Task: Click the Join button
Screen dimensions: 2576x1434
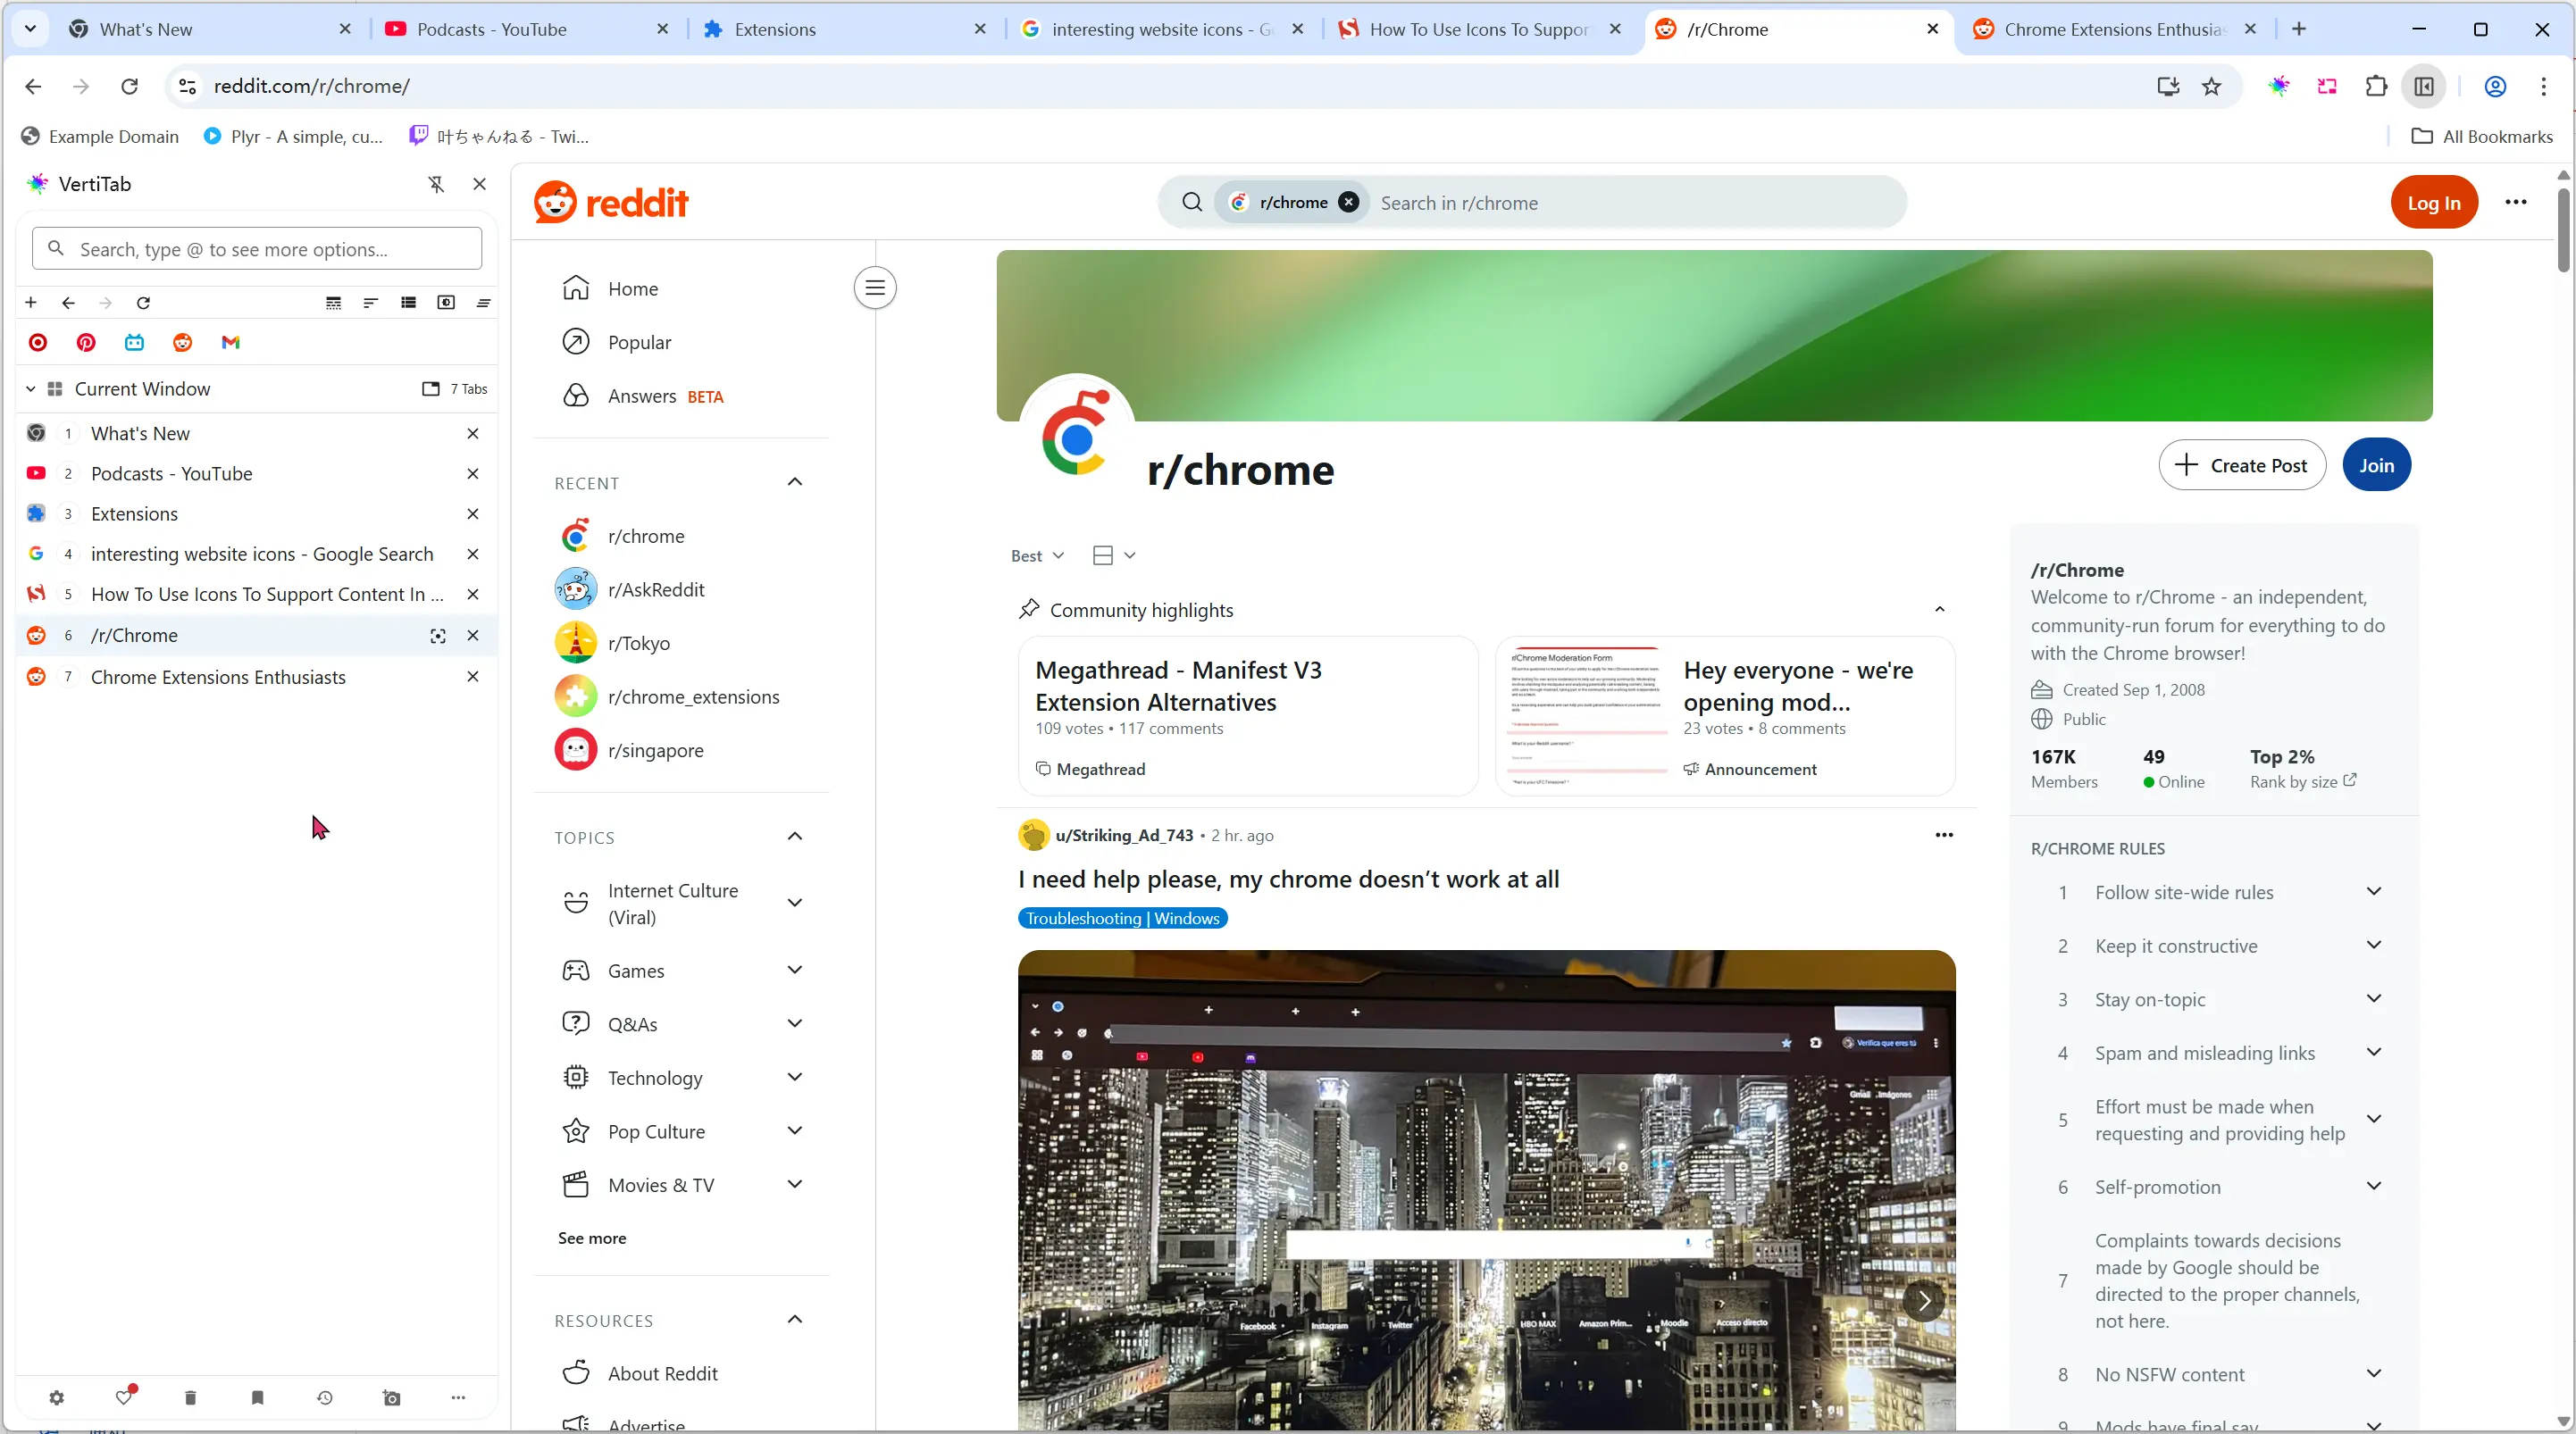Action: coord(2376,465)
